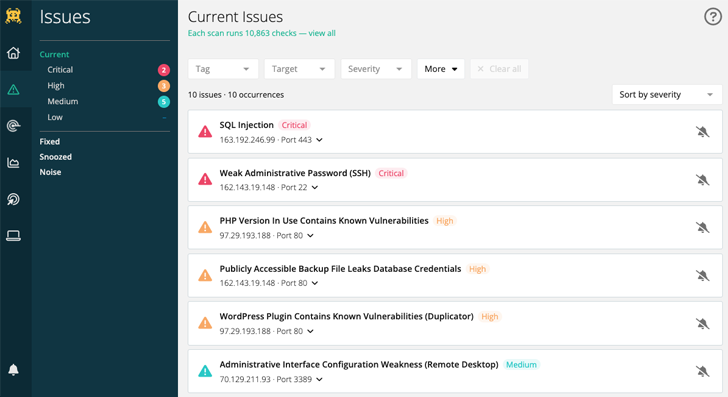This screenshot has height=397, width=728.
Task: Open the Target filter dropdown
Action: (x=299, y=69)
